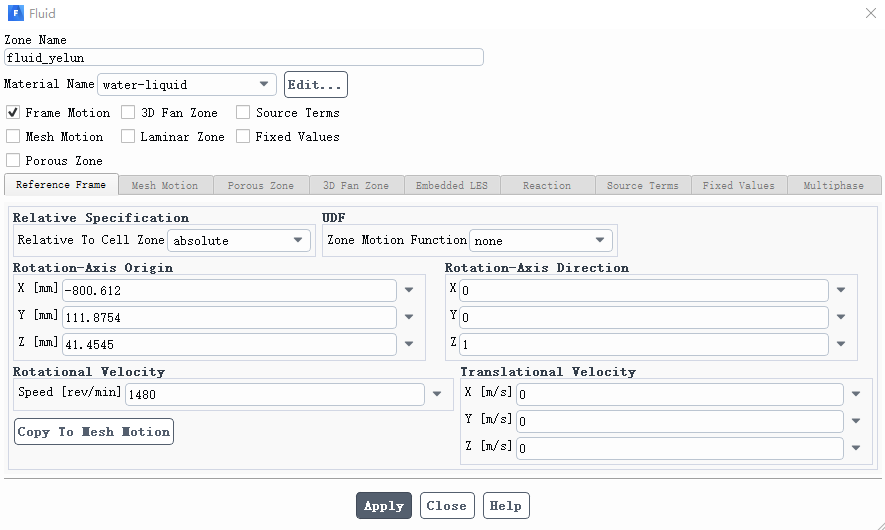Close the Fluid dialog window
Image resolution: width=885 pixels, height=530 pixels.
click(x=870, y=13)
